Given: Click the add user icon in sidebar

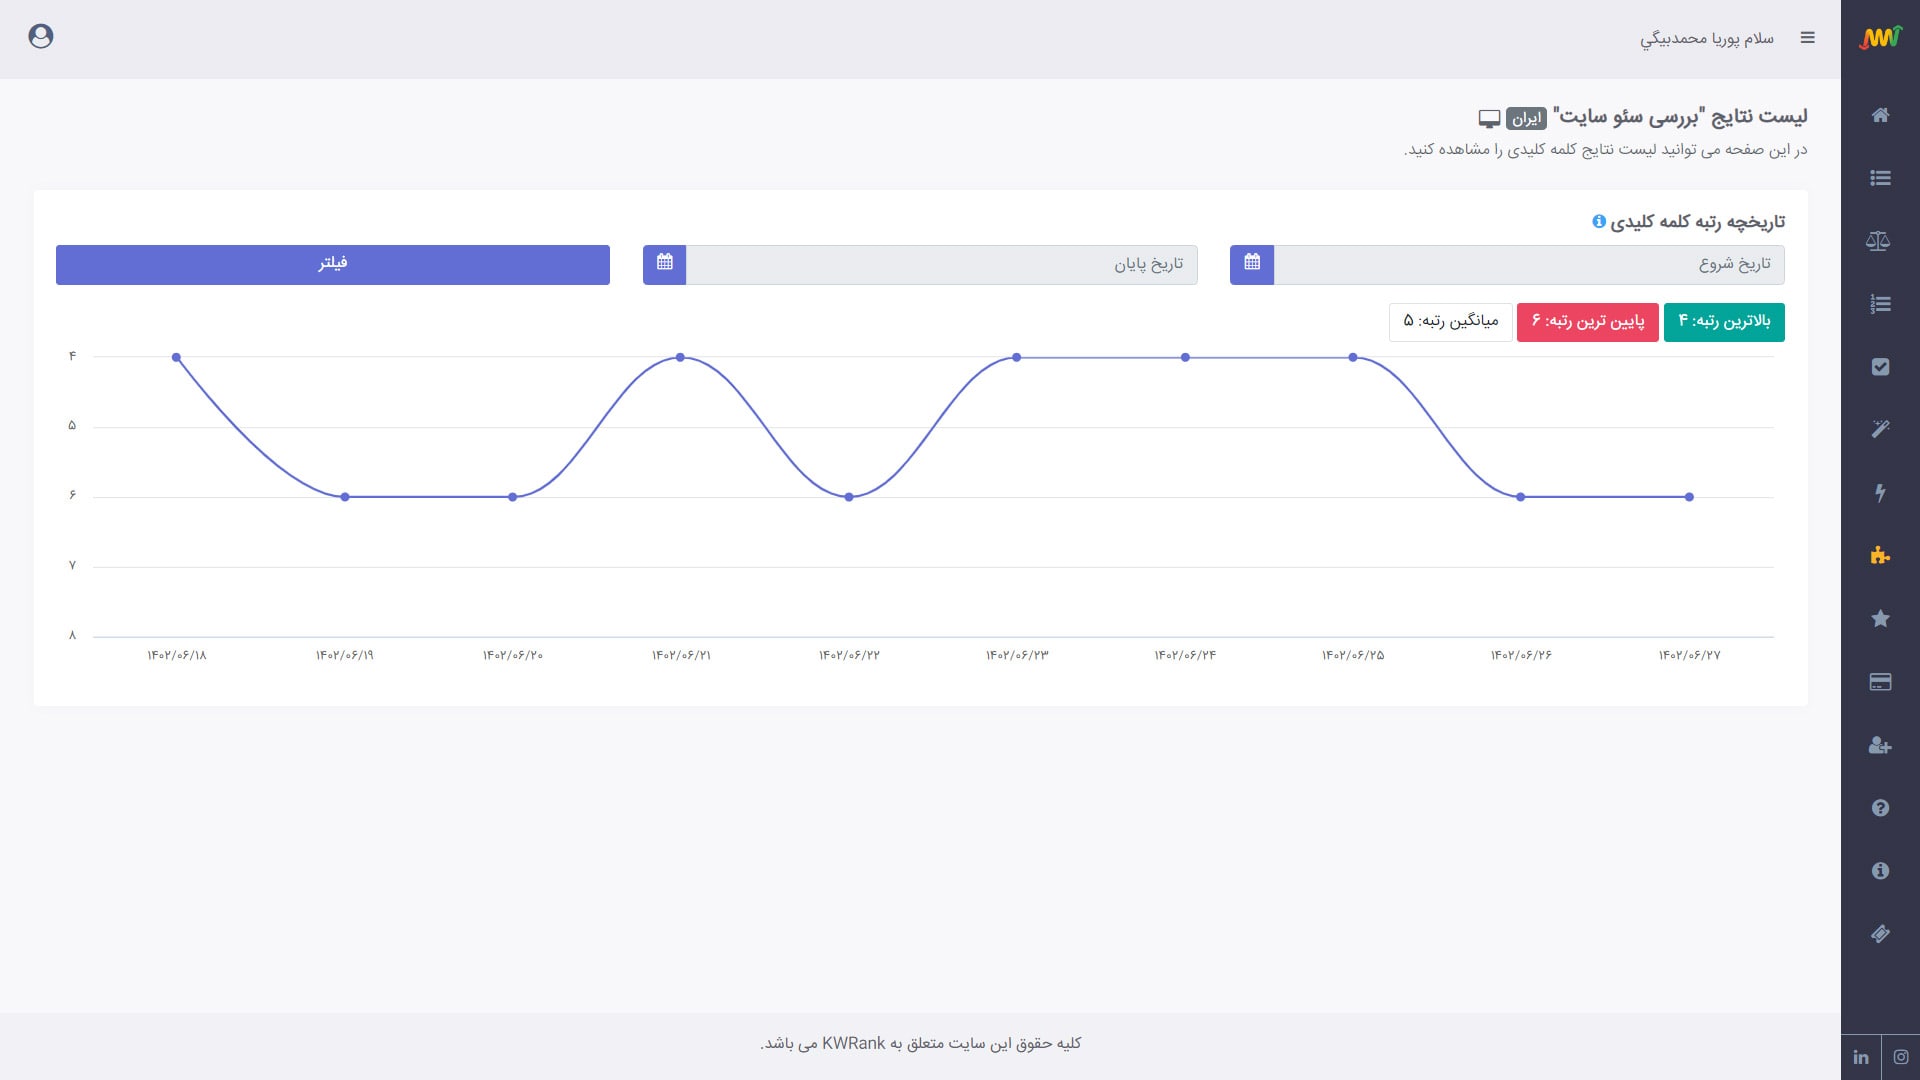Looking at the screenshot, I should (1880, 745).
